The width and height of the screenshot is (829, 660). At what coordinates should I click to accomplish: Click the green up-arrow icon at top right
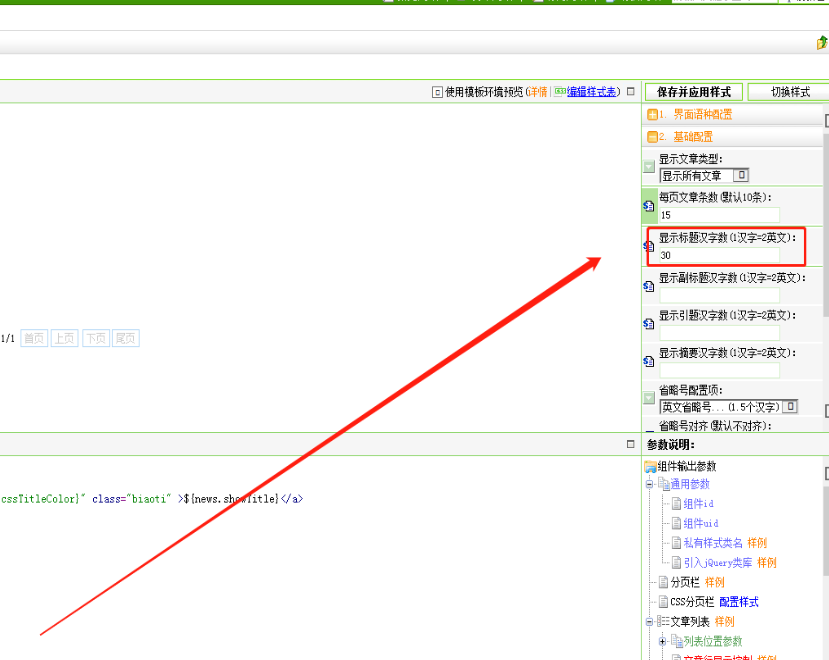pos(822,43)
